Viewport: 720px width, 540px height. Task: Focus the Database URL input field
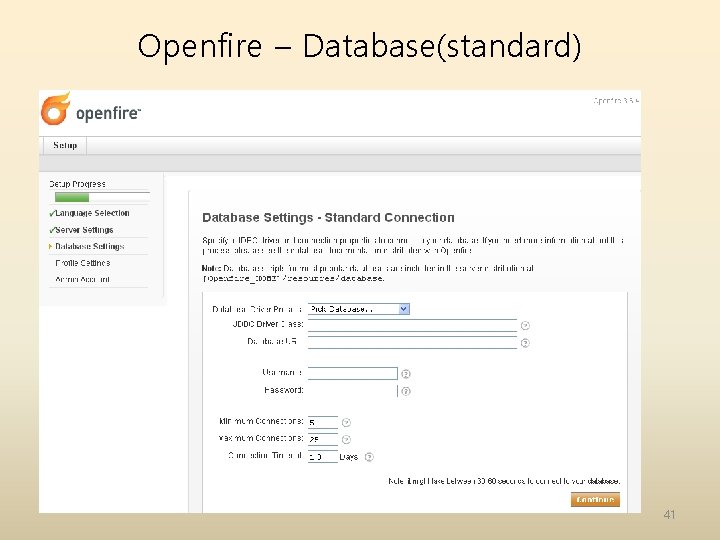412,343
